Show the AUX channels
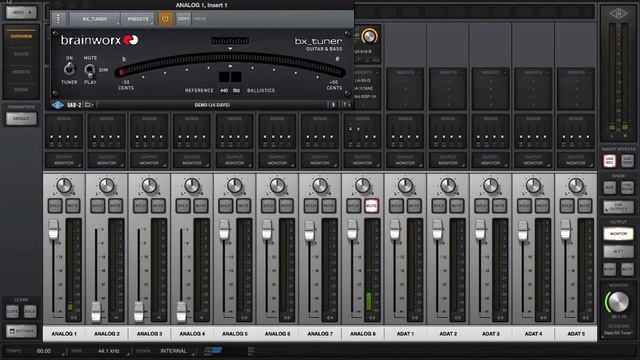This screenshot has height=360, width=640. 610,187
